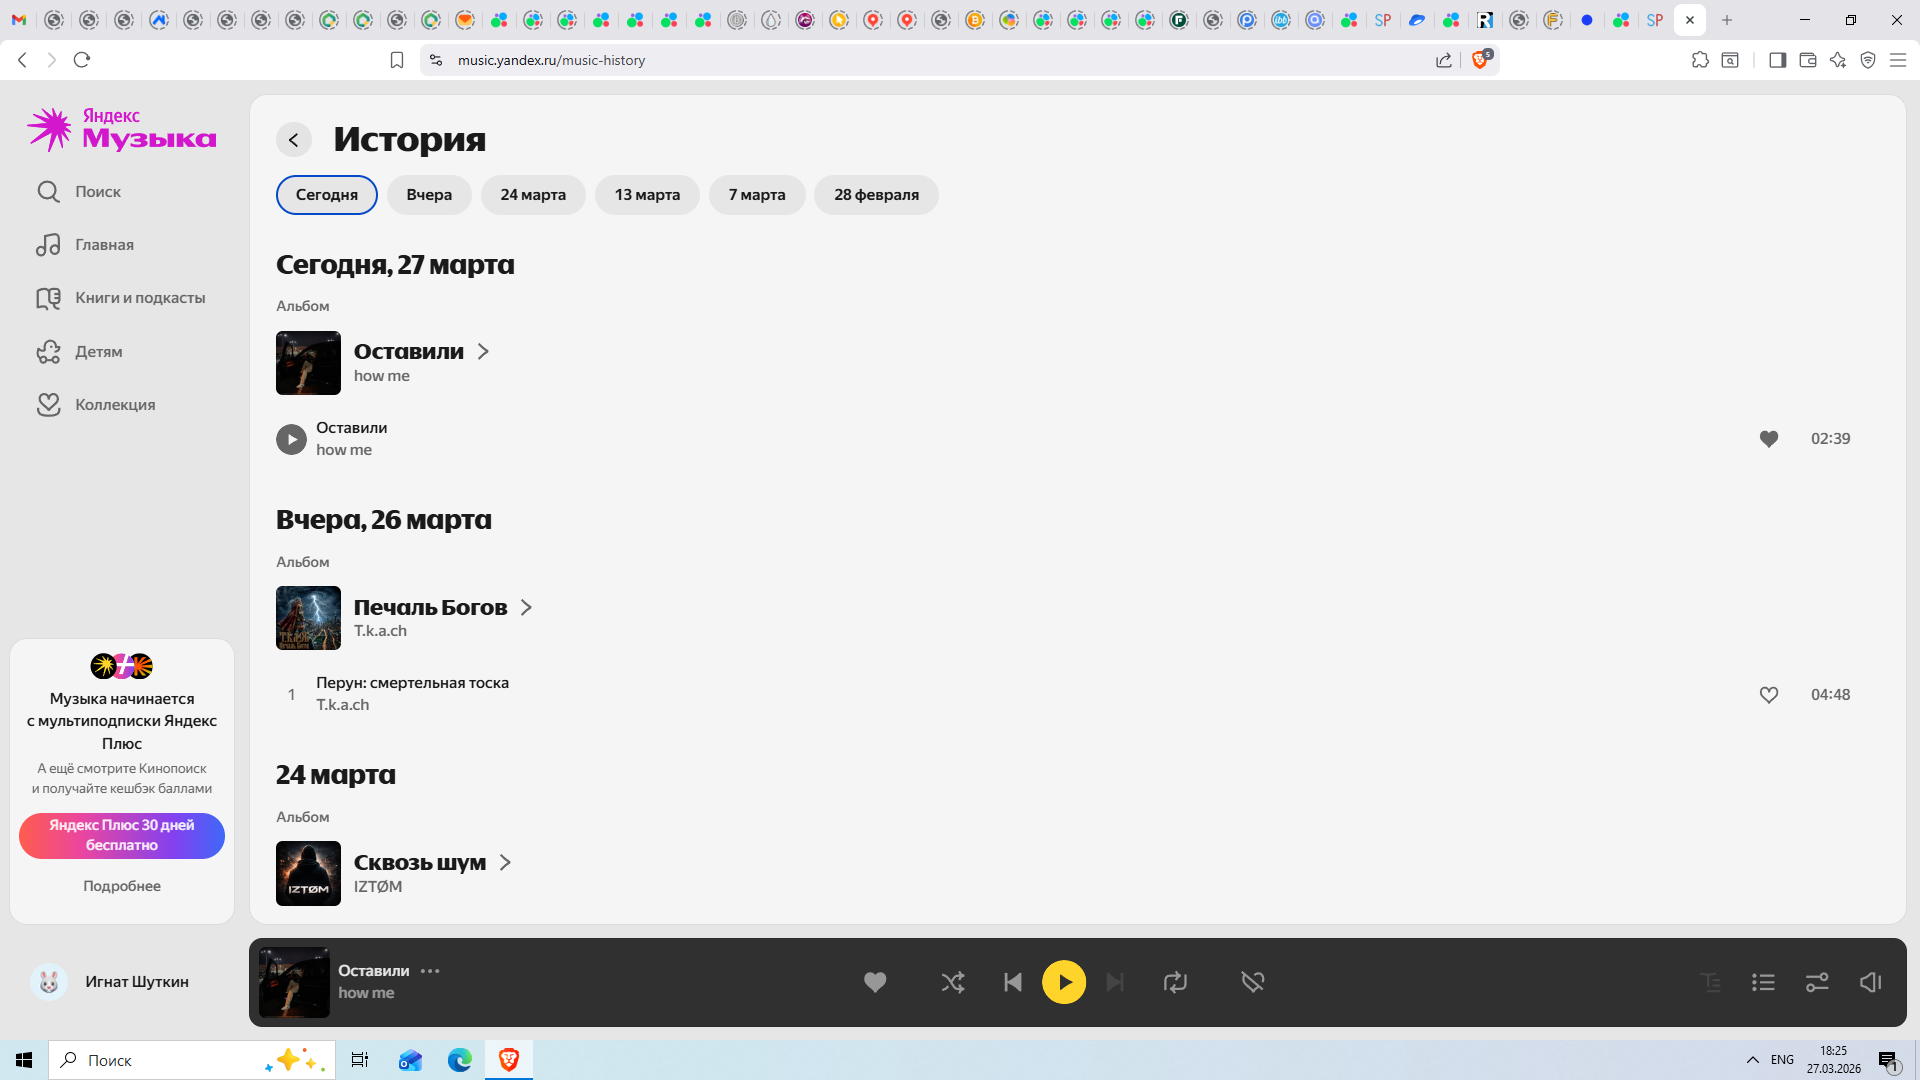The width and height of the screenshot is (1920, 1080).
Task: Skip to previous track
Action: 1012,982
